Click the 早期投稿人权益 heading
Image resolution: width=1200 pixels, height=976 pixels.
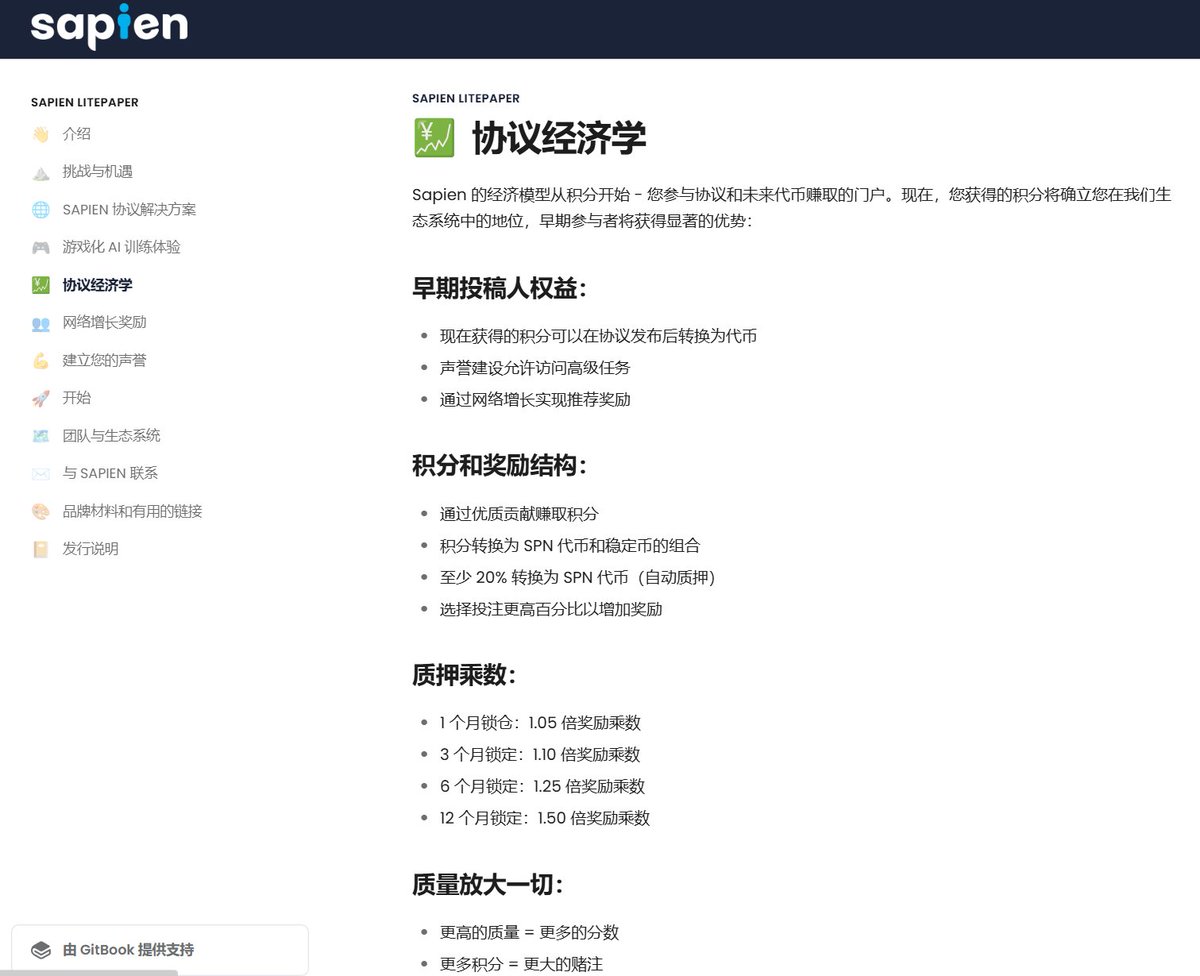[499, 288]
